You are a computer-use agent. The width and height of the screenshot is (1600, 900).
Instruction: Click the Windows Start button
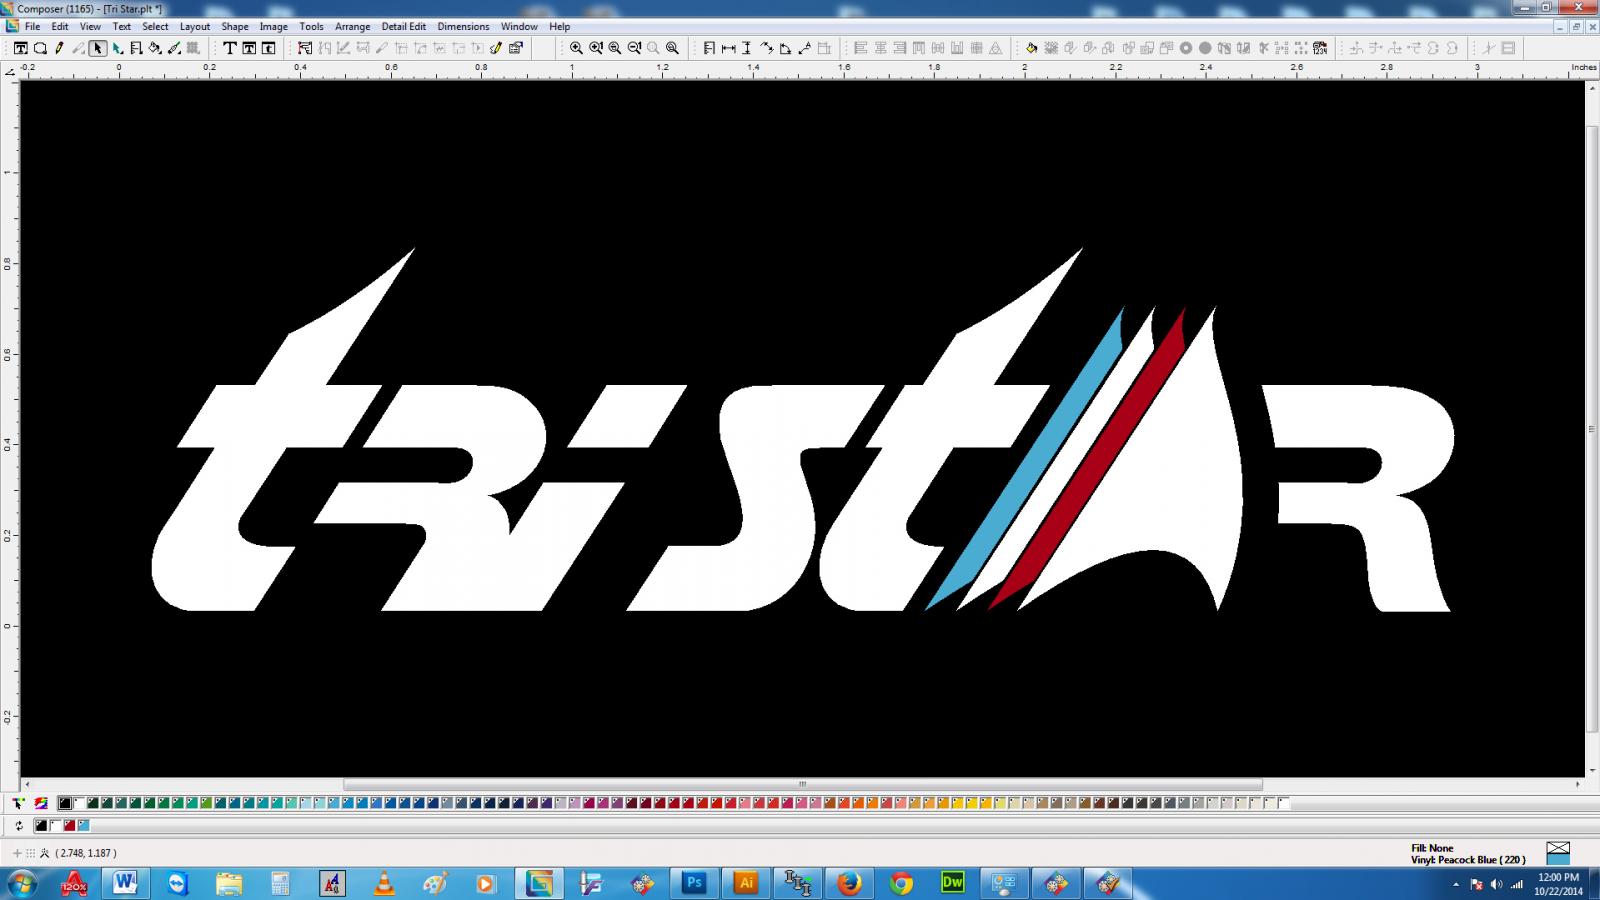22,884
